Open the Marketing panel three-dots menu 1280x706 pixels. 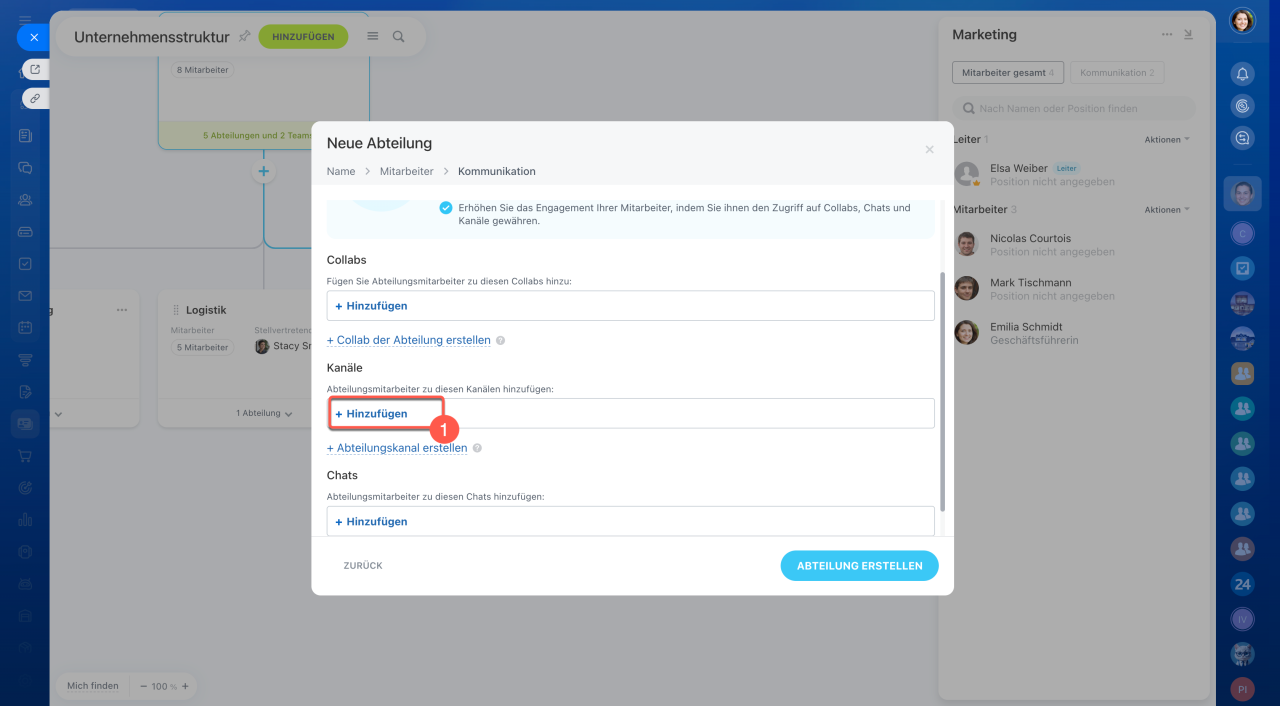1166,34
